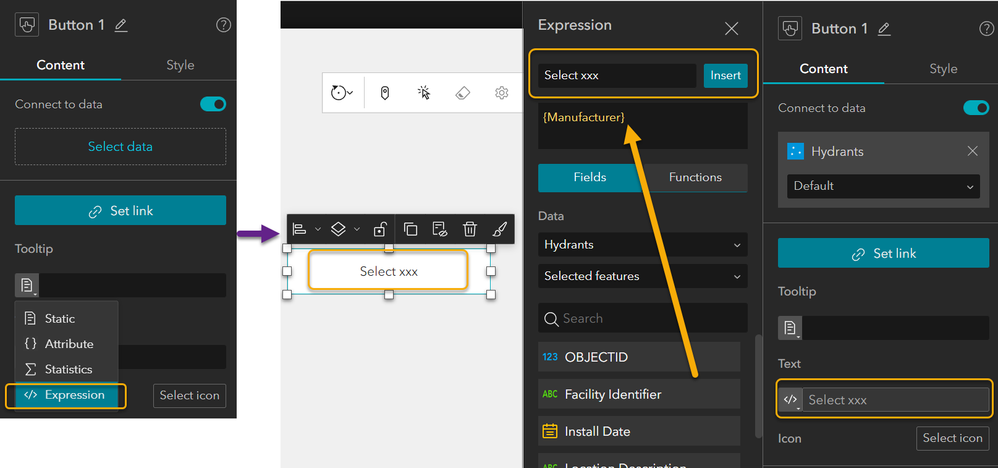Click the lock position icon
This screenshot has height=468, width=998.
pyautogui.click(x=380, y=229)
